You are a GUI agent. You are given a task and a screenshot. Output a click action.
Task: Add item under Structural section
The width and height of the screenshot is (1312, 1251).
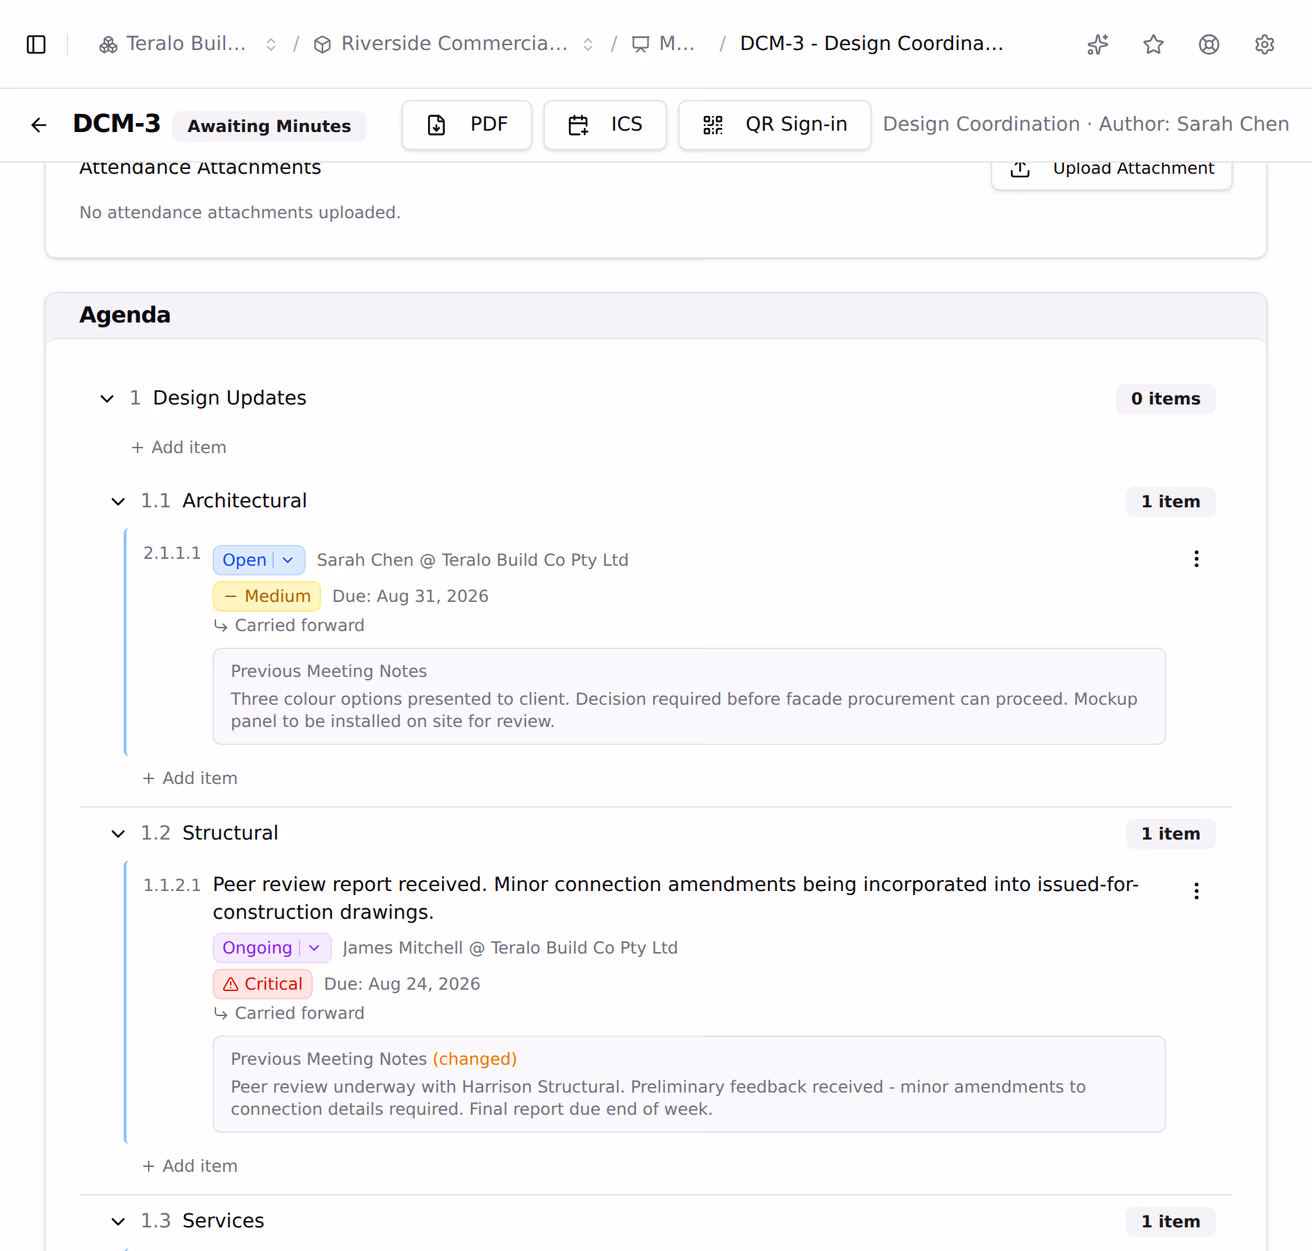pos(190,1166)
